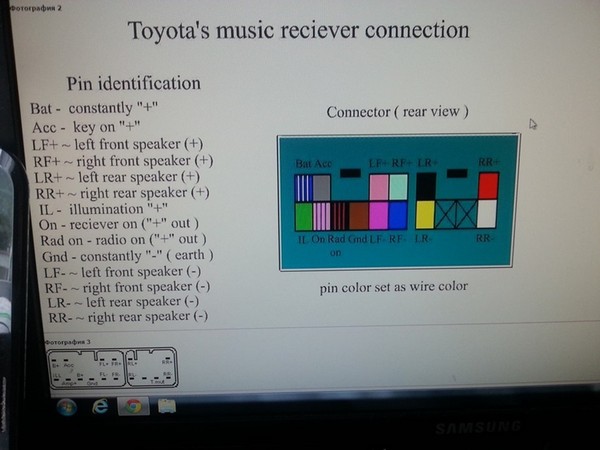This screenshot has width=600, height=450.
Task: Click the text "LR+ ~ left rear speaker (+)"
Action: 117,177
